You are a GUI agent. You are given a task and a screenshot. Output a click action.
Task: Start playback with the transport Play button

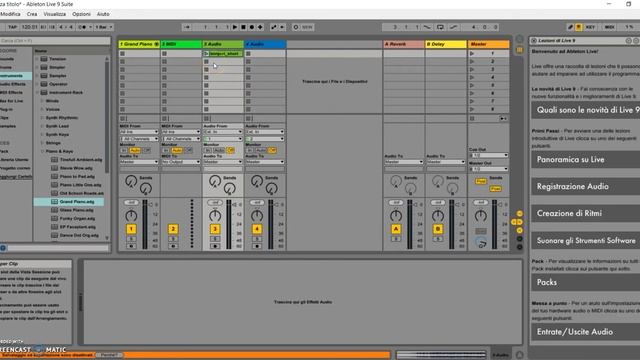pos(235,27)
